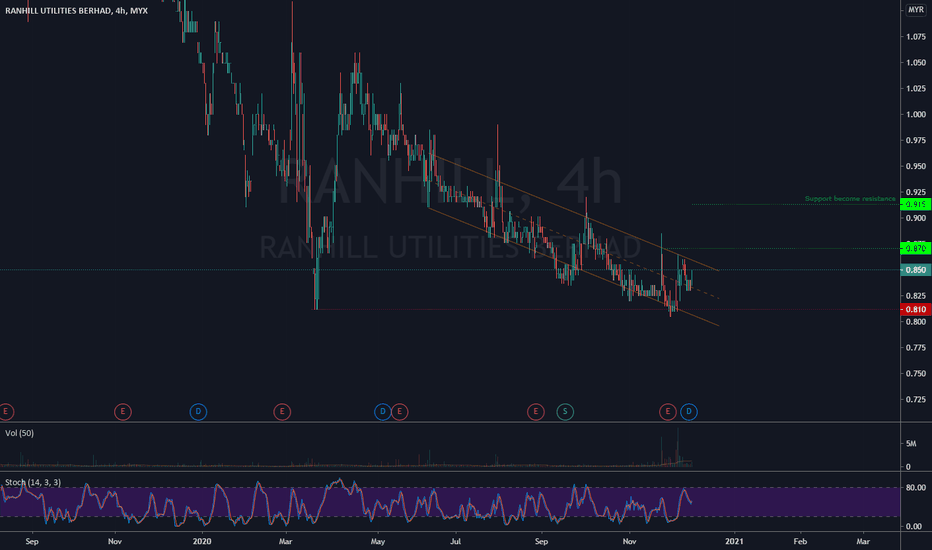Open the dividend marker above the 2020 label
The height and width of the screenshot is (550, 932).
tap(199, 411)
